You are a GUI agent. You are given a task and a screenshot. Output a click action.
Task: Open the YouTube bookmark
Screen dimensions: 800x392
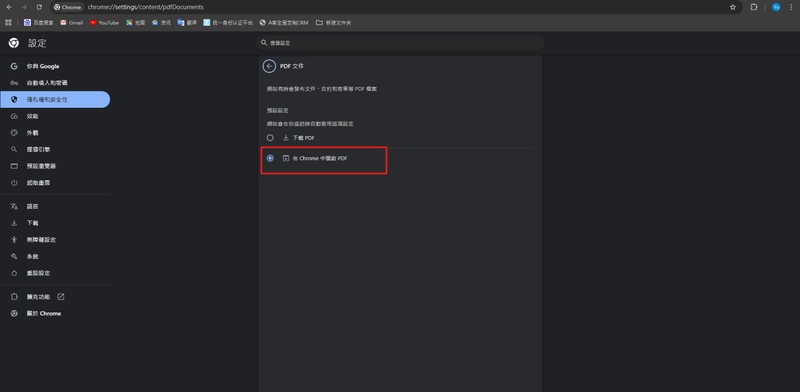[x=104, y=22]
